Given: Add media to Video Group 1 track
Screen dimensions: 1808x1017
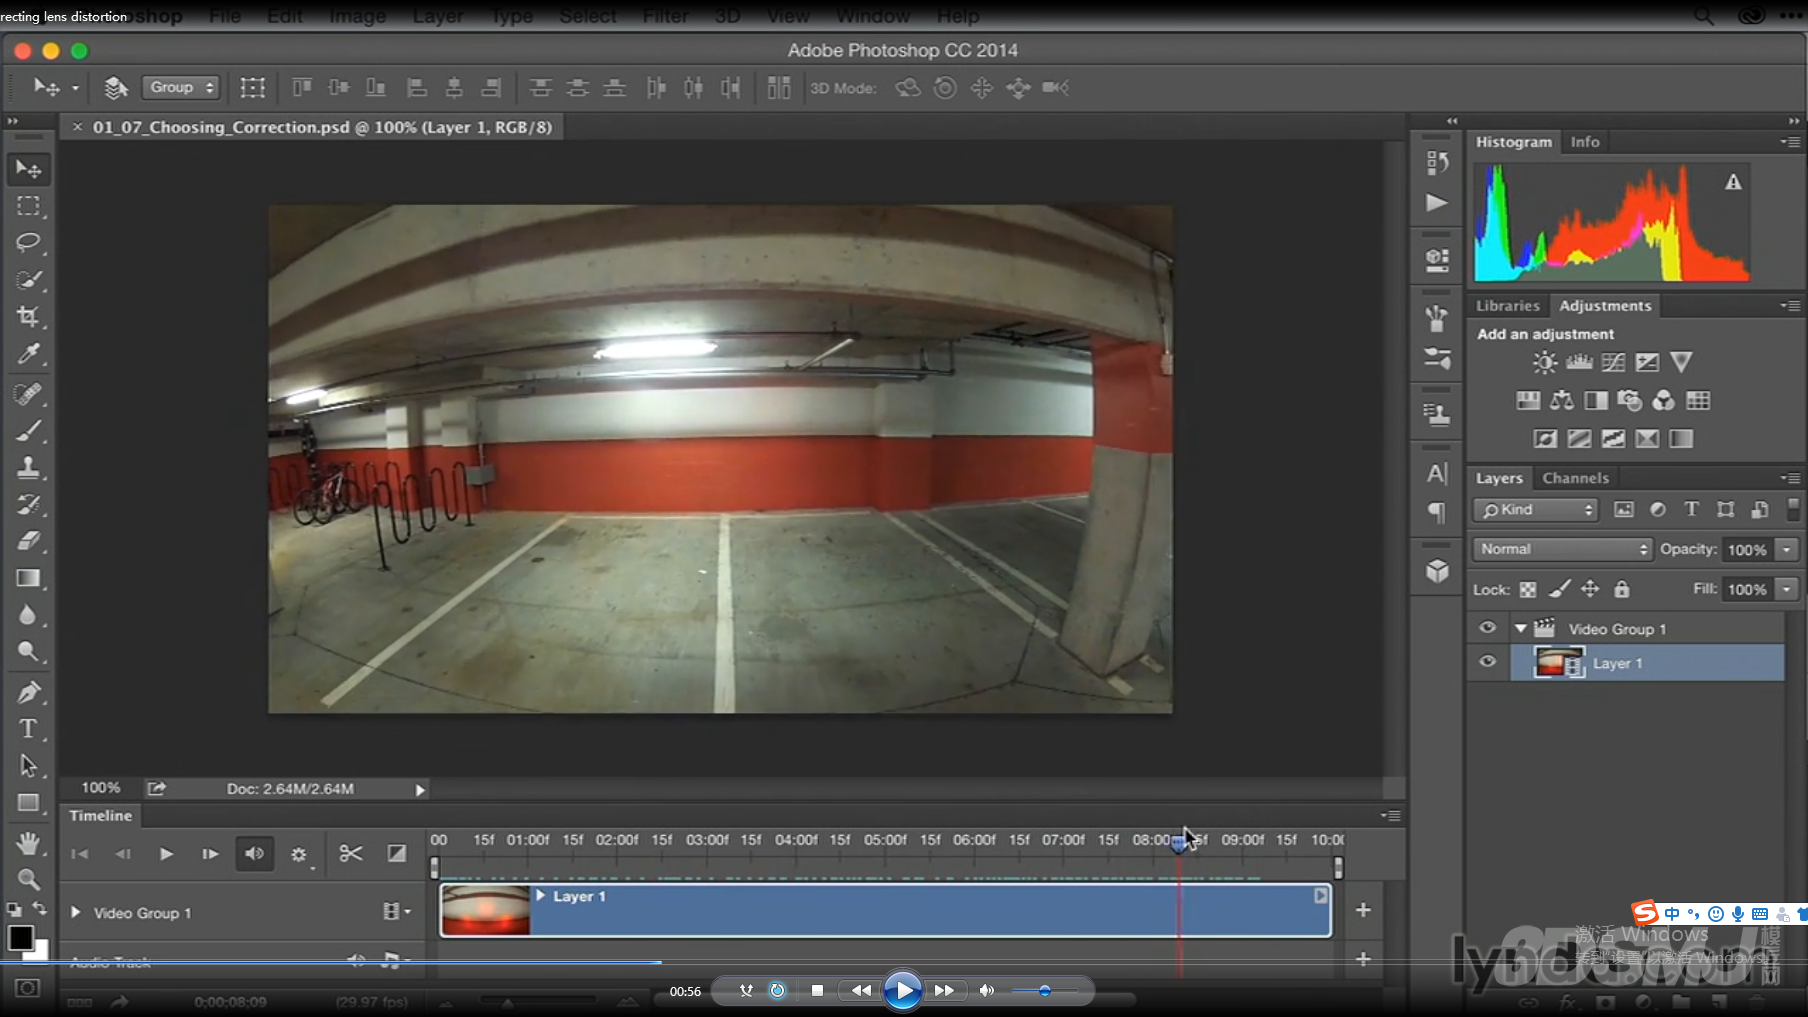Looking at the screenshot, I should coord(1363,910).
